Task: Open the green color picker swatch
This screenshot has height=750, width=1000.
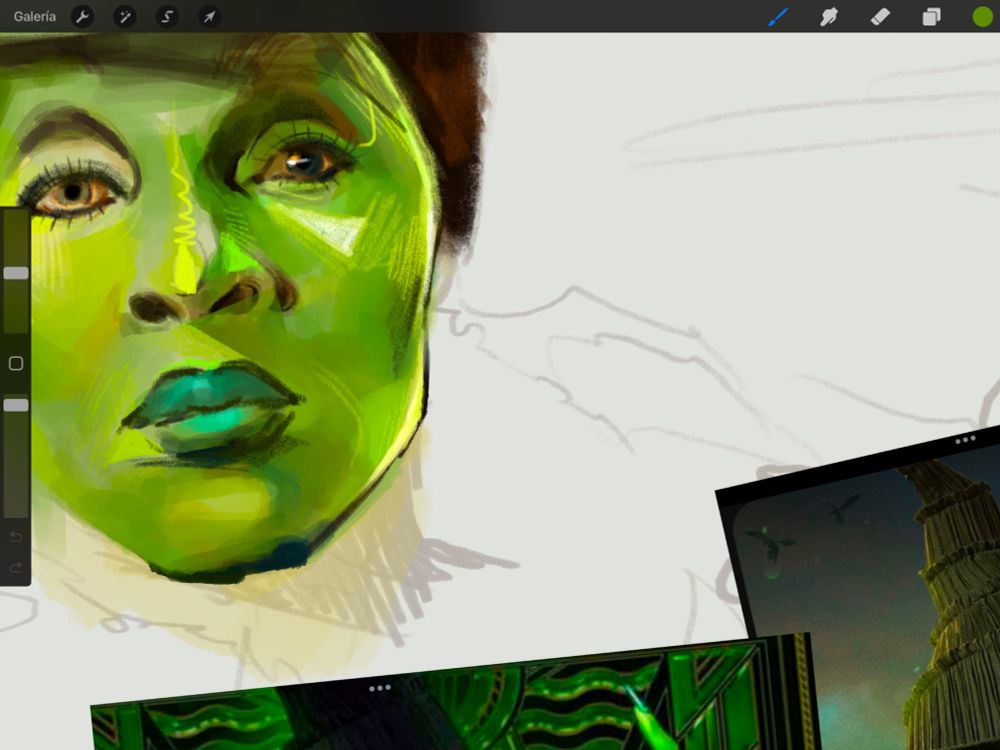Action: click(x=983, y=17)
